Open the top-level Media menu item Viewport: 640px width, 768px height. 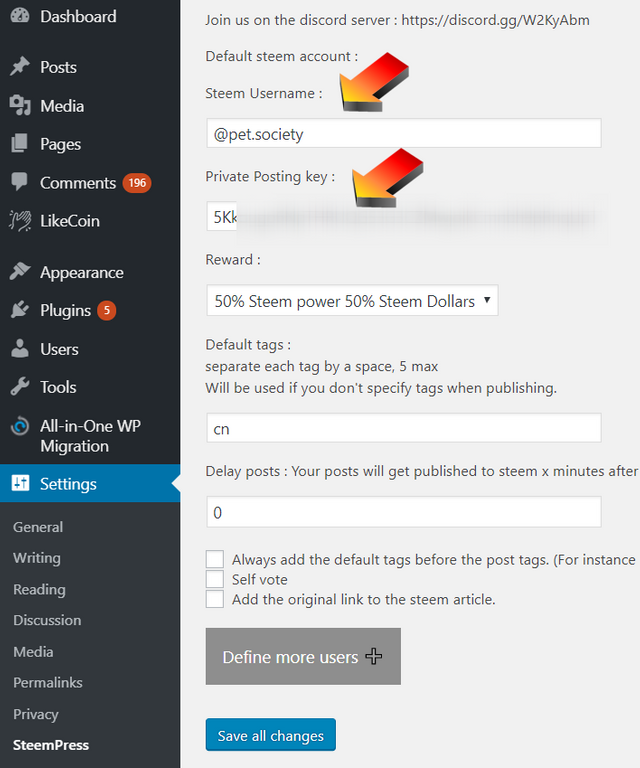pos(62,106)
